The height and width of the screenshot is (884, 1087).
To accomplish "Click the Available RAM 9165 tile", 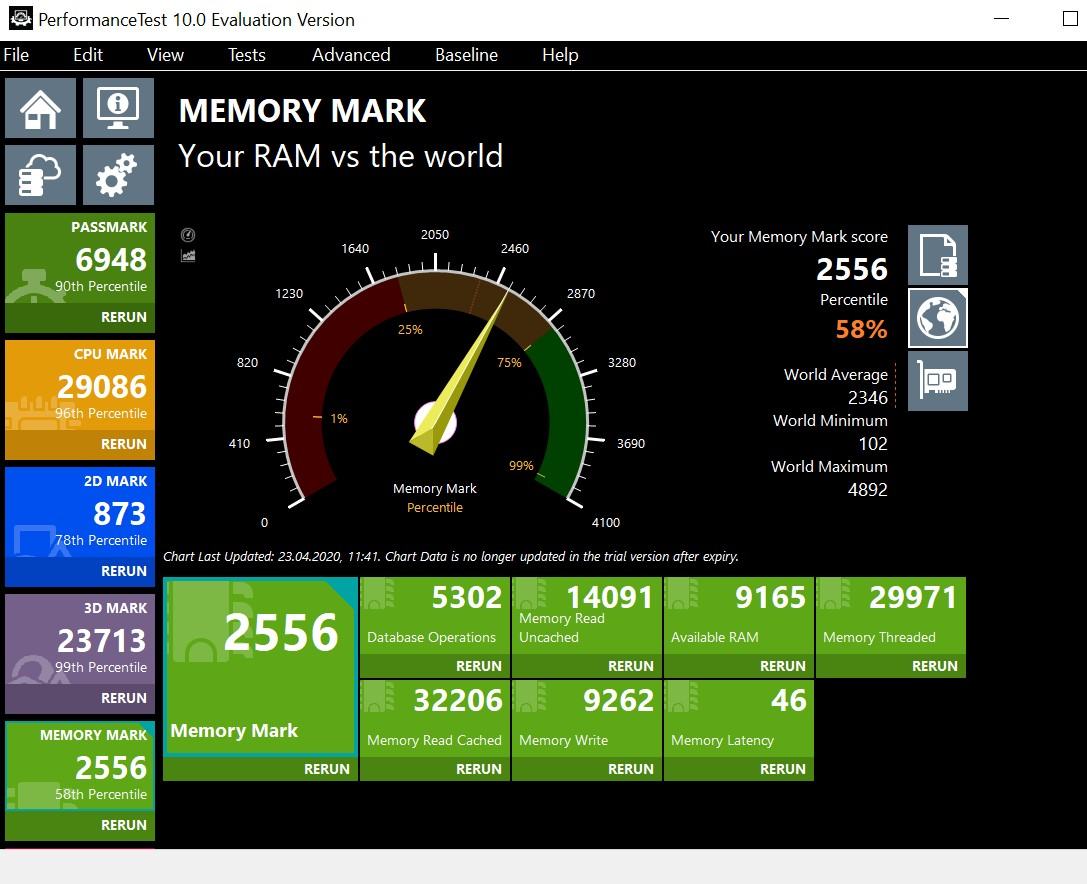I will point(738,616).
